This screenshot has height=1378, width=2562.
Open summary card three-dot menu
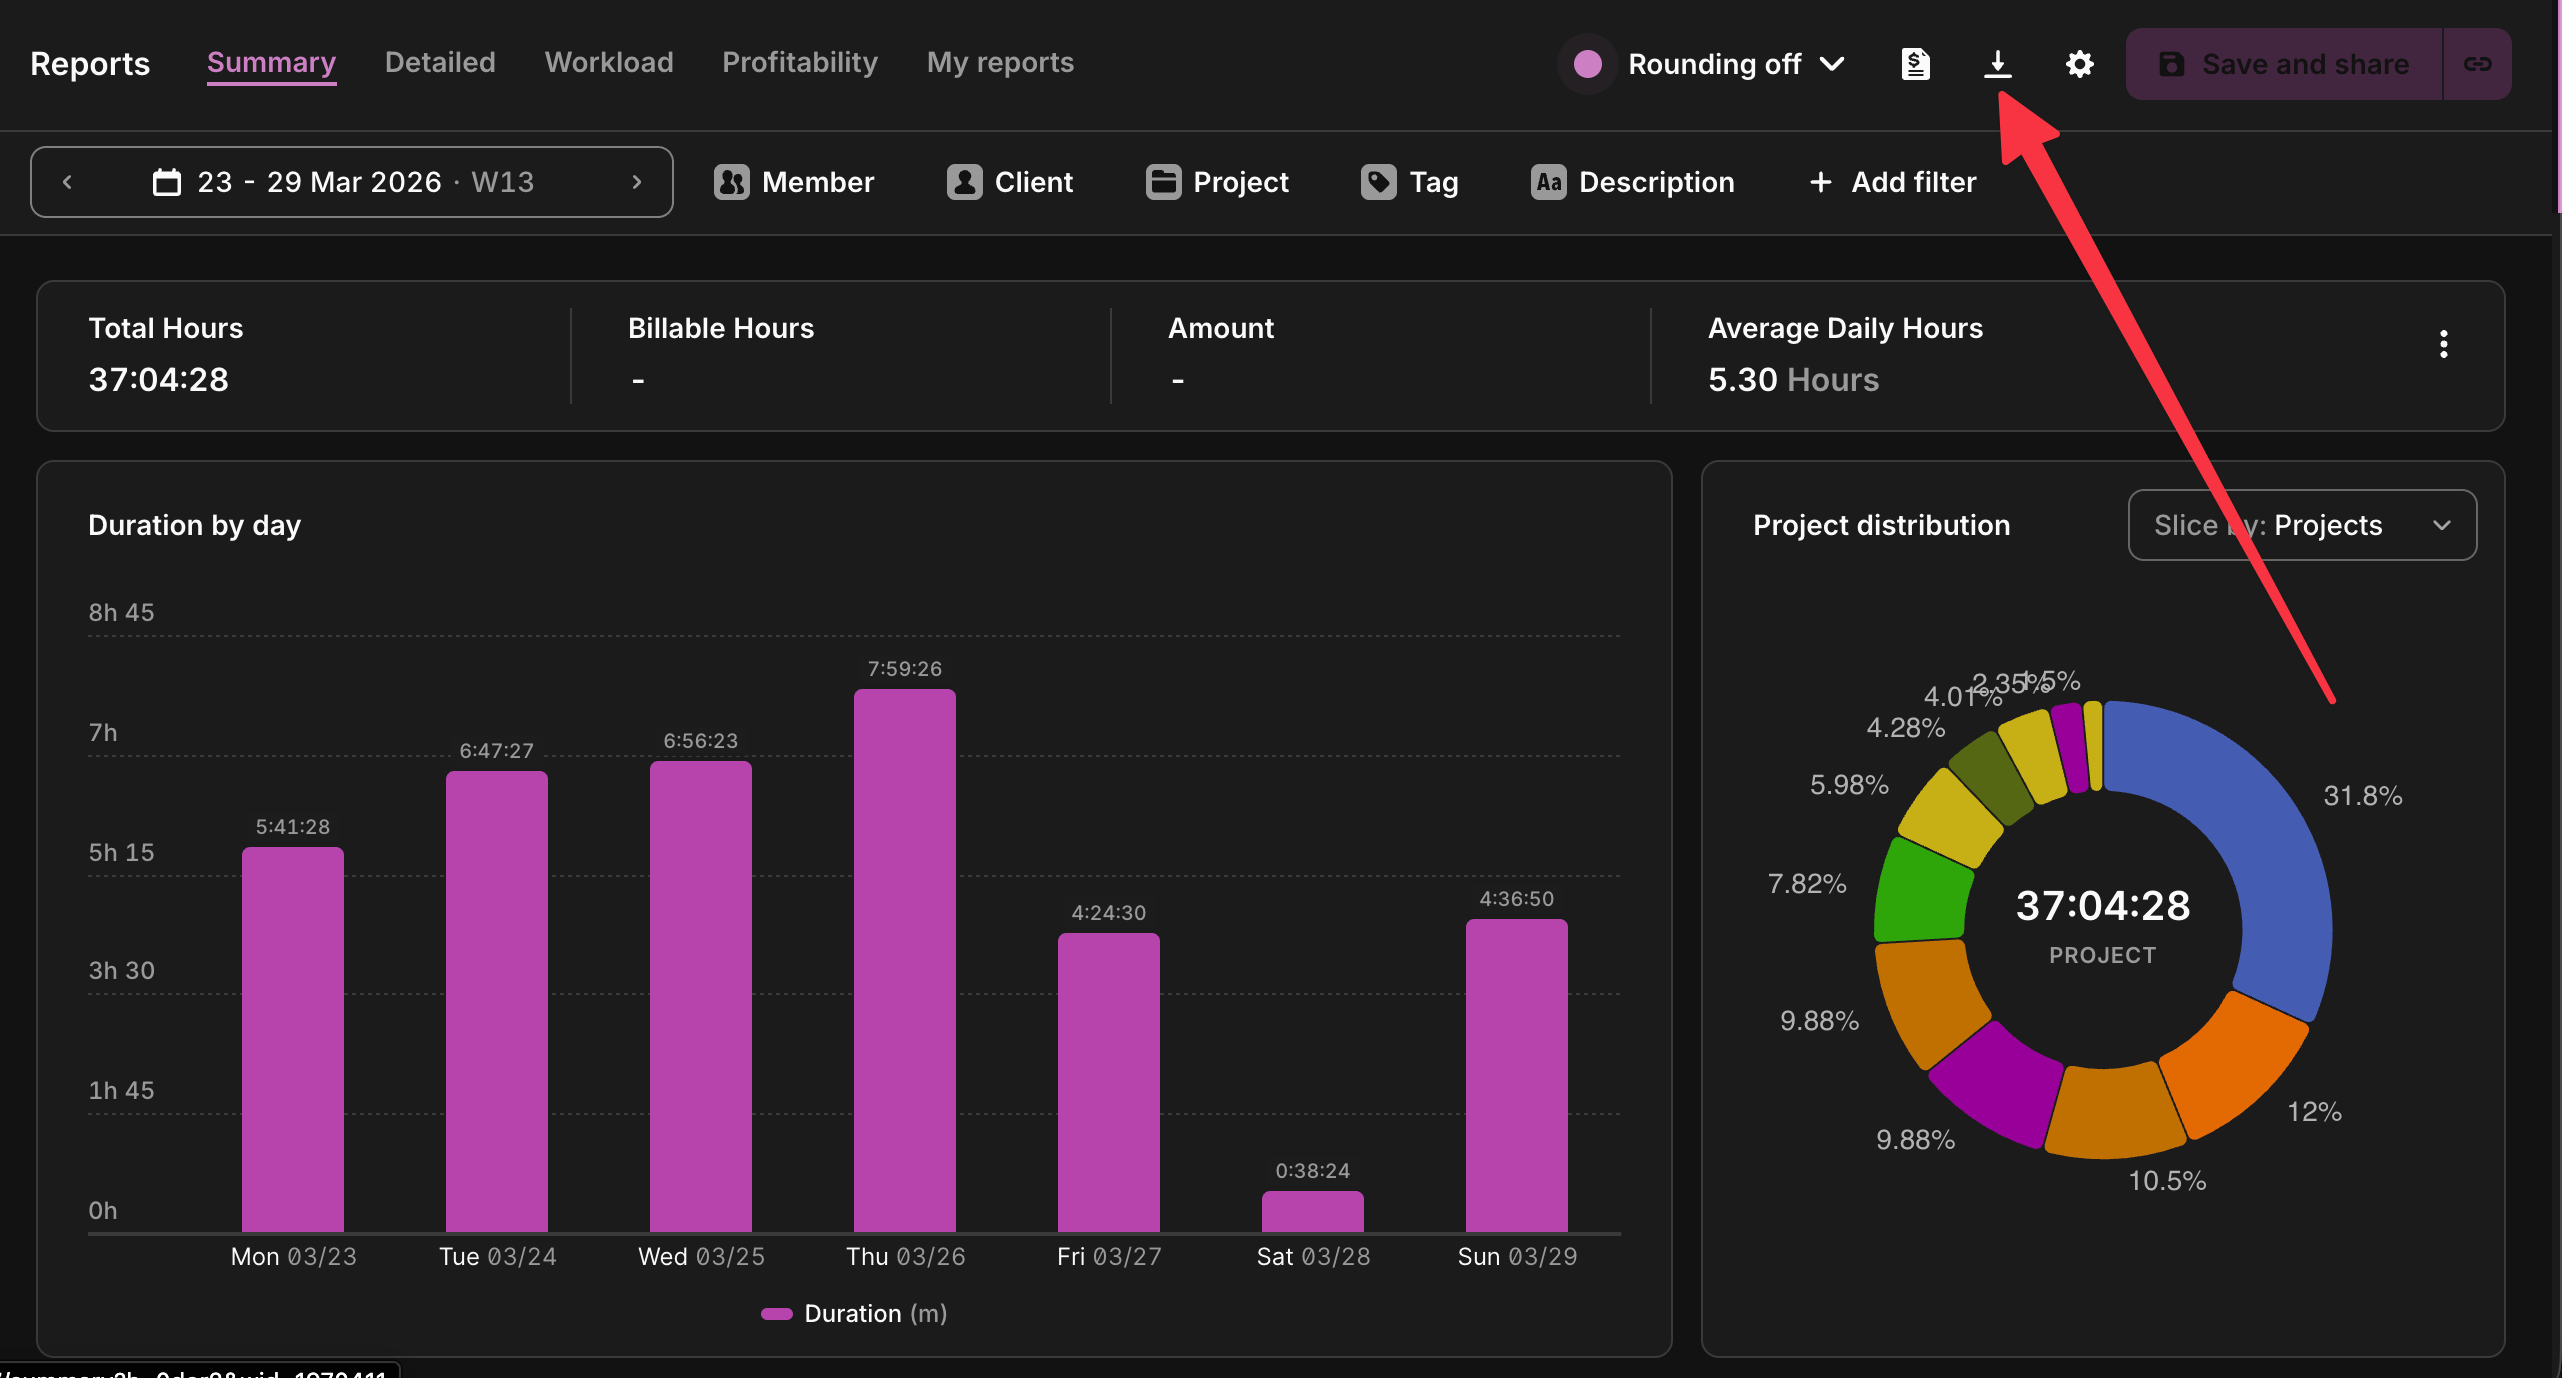(2443, 344)
